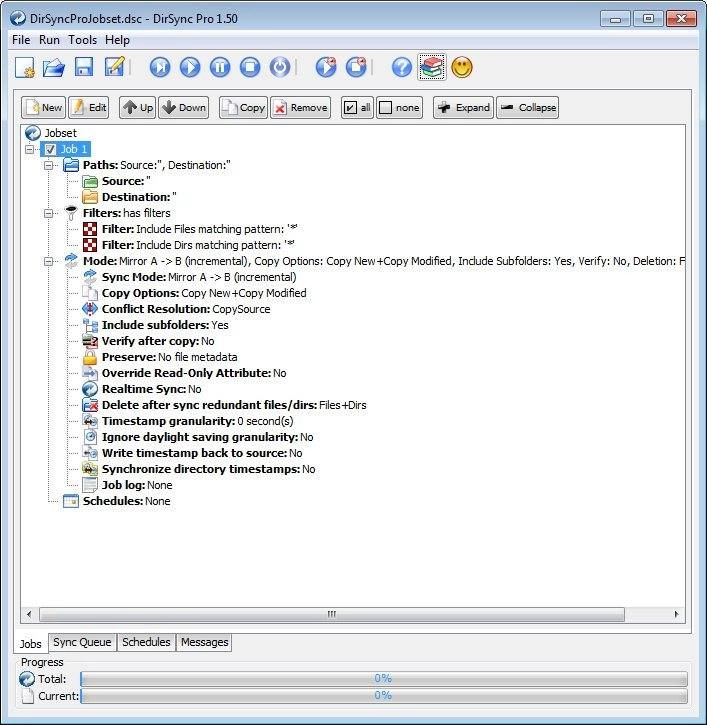Click the Current progress bar
Image resolution: width=707 pixels, height=725 pixels.
point(384,696)
